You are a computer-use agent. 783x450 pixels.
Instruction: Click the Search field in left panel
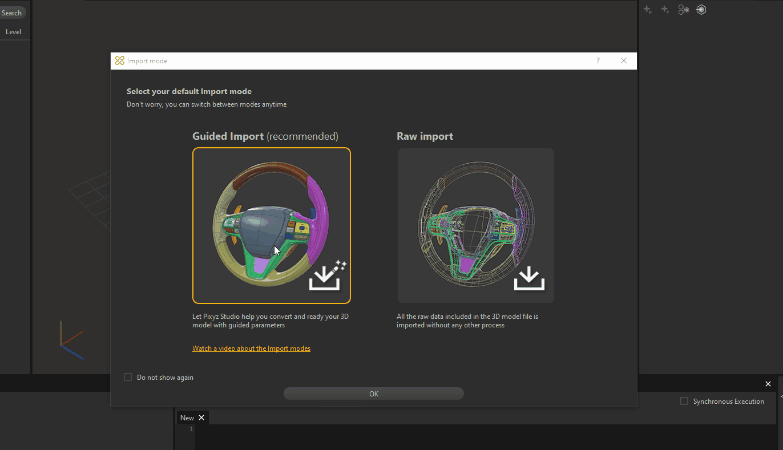click(x=12, y=13)
